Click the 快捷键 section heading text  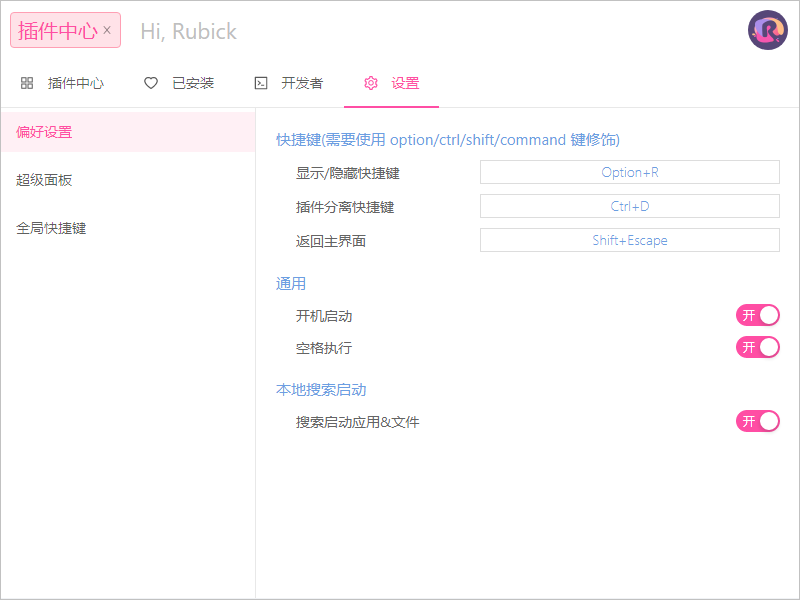pos(448,140)
